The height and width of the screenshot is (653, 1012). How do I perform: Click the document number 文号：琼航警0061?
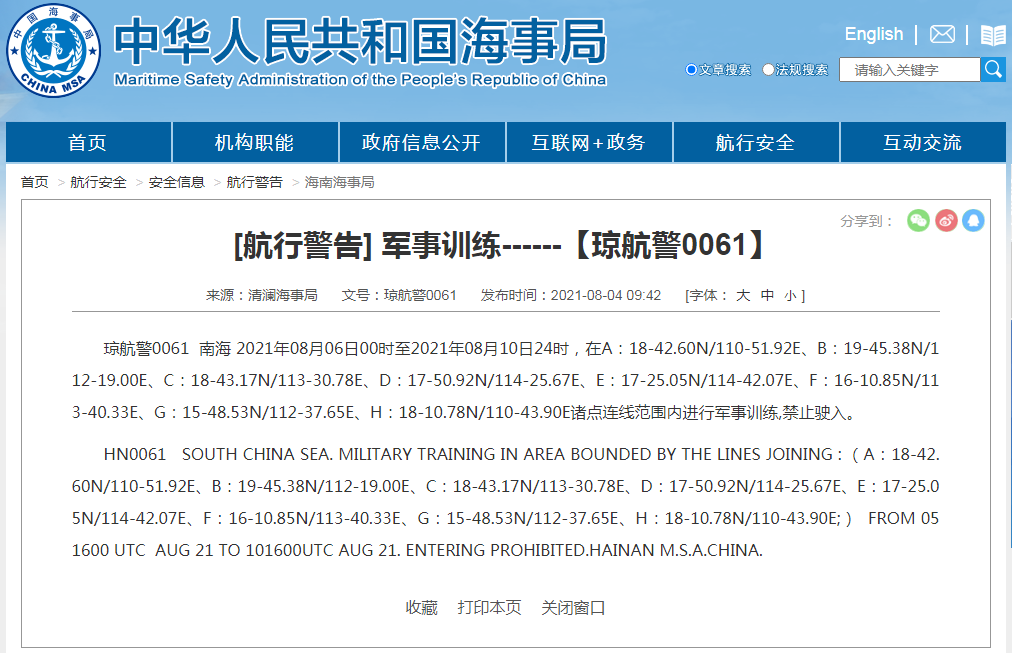click(399, 296)
